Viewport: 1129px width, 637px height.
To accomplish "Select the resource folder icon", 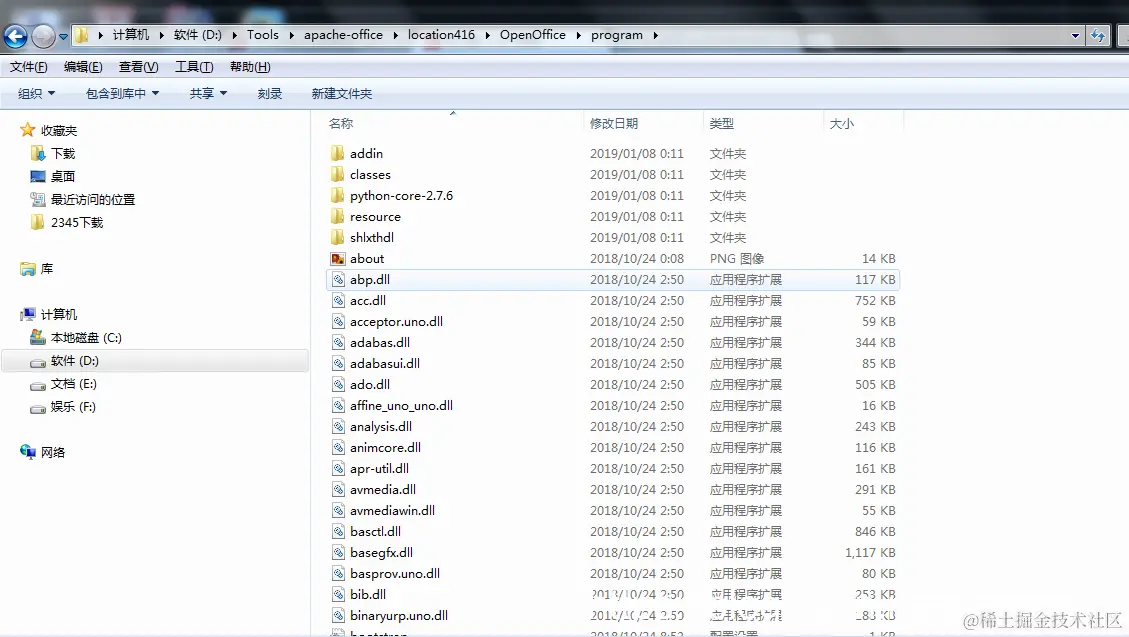I will pos(338,216).
